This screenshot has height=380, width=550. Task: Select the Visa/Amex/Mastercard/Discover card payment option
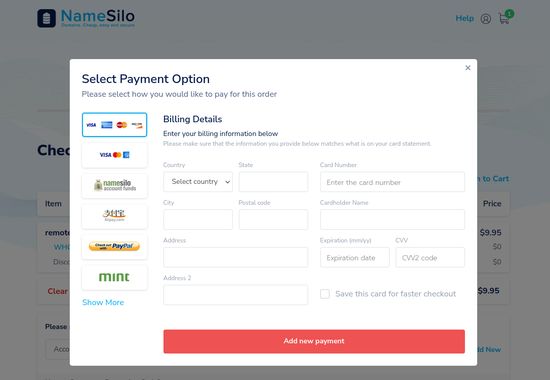coord(114,125)
